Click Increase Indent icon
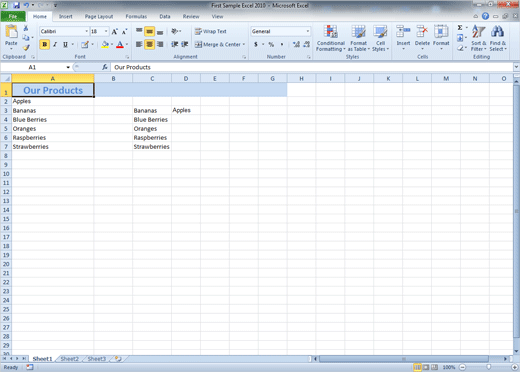This screenshot has width=520, height=372. [185, 44]
